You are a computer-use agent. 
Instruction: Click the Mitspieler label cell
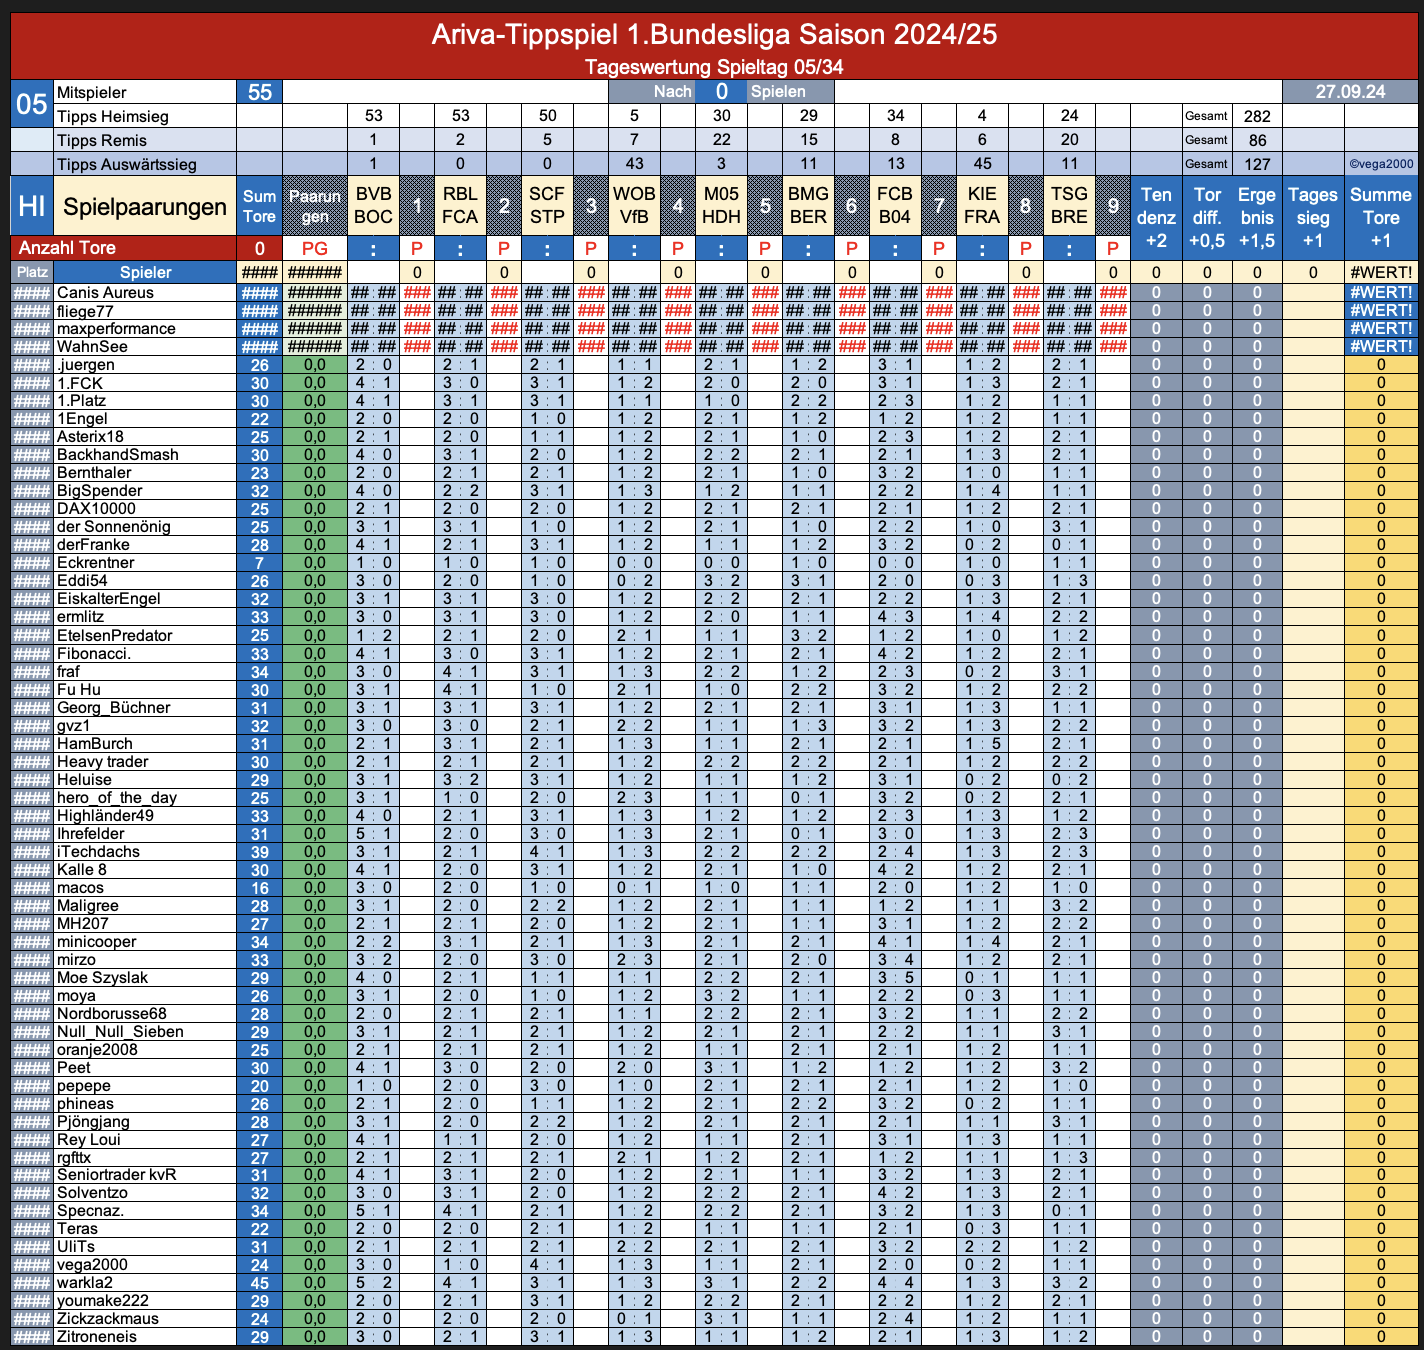[x=144, y=92]
